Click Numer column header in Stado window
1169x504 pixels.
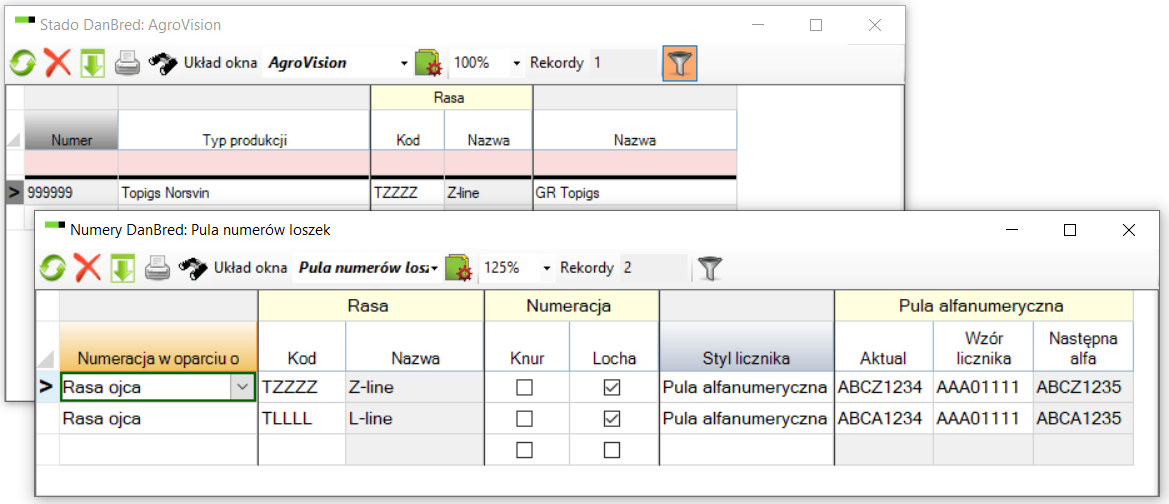point(71,131)
